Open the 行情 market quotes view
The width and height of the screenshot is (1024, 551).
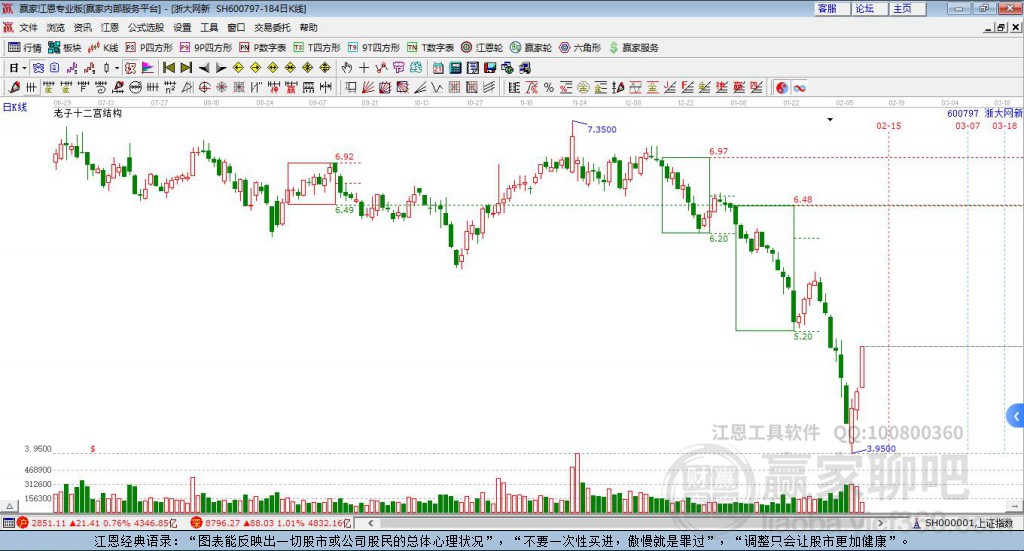click(x=24, y=48)
